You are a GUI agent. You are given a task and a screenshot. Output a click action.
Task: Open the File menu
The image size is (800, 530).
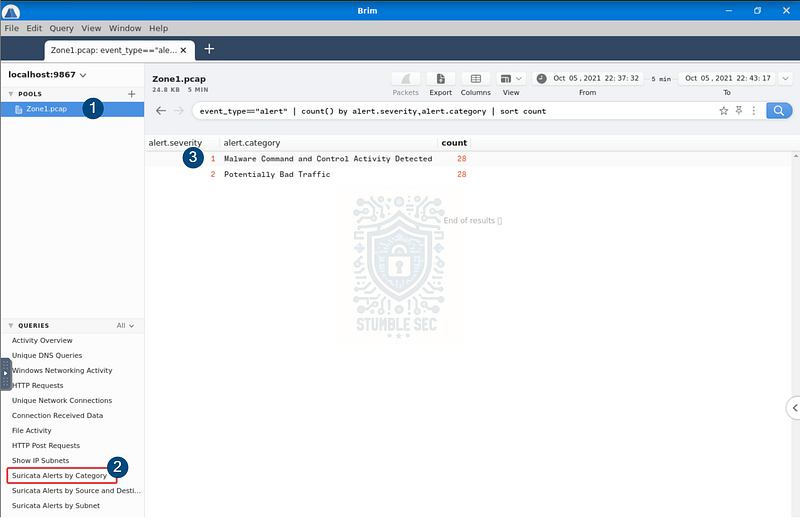[x=12, y=29]
